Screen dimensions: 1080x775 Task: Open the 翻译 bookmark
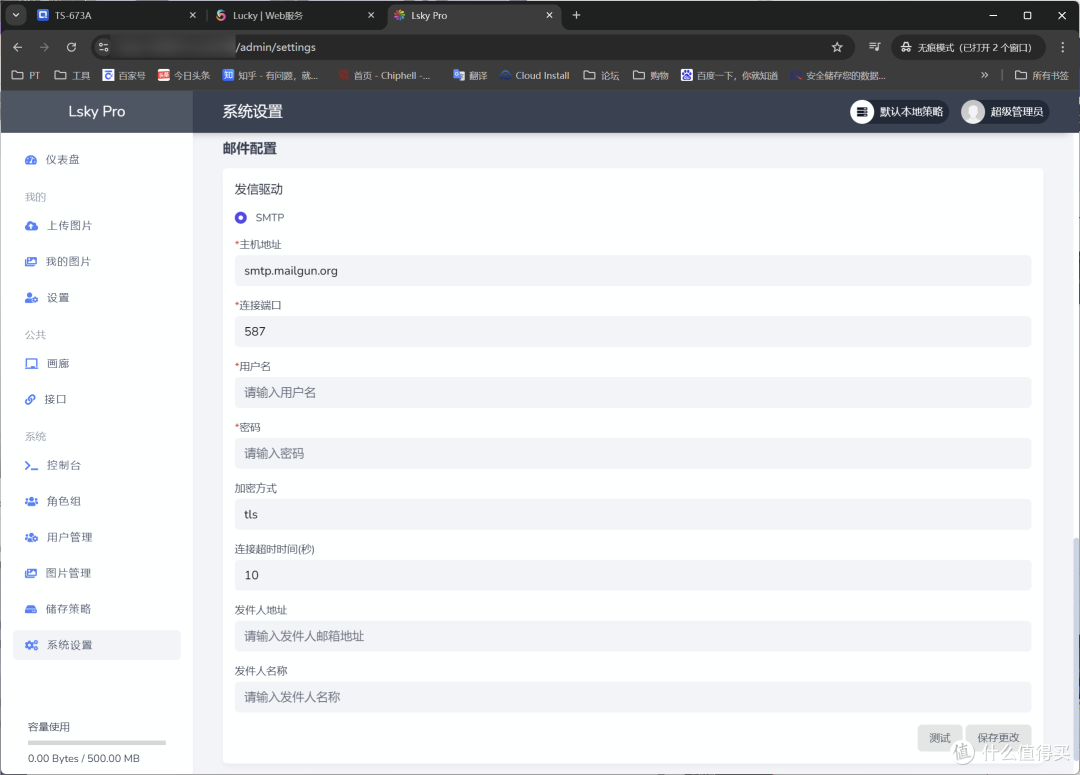[470, 76]
